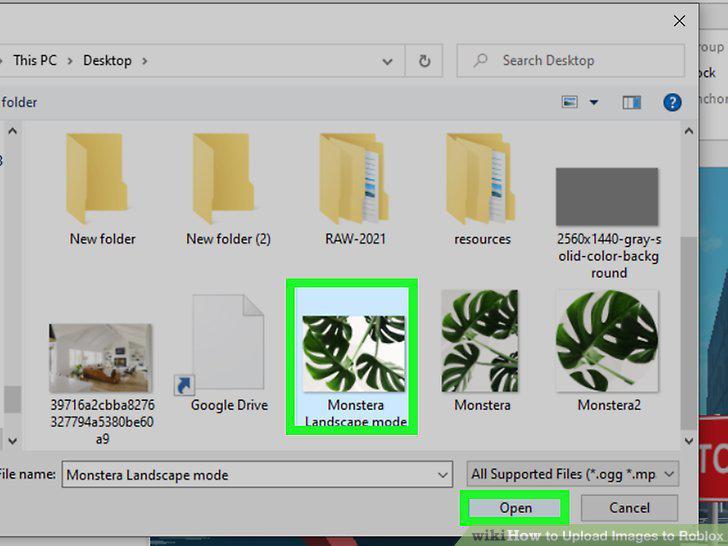Click the file list scroll down arrow

point(689,440)
